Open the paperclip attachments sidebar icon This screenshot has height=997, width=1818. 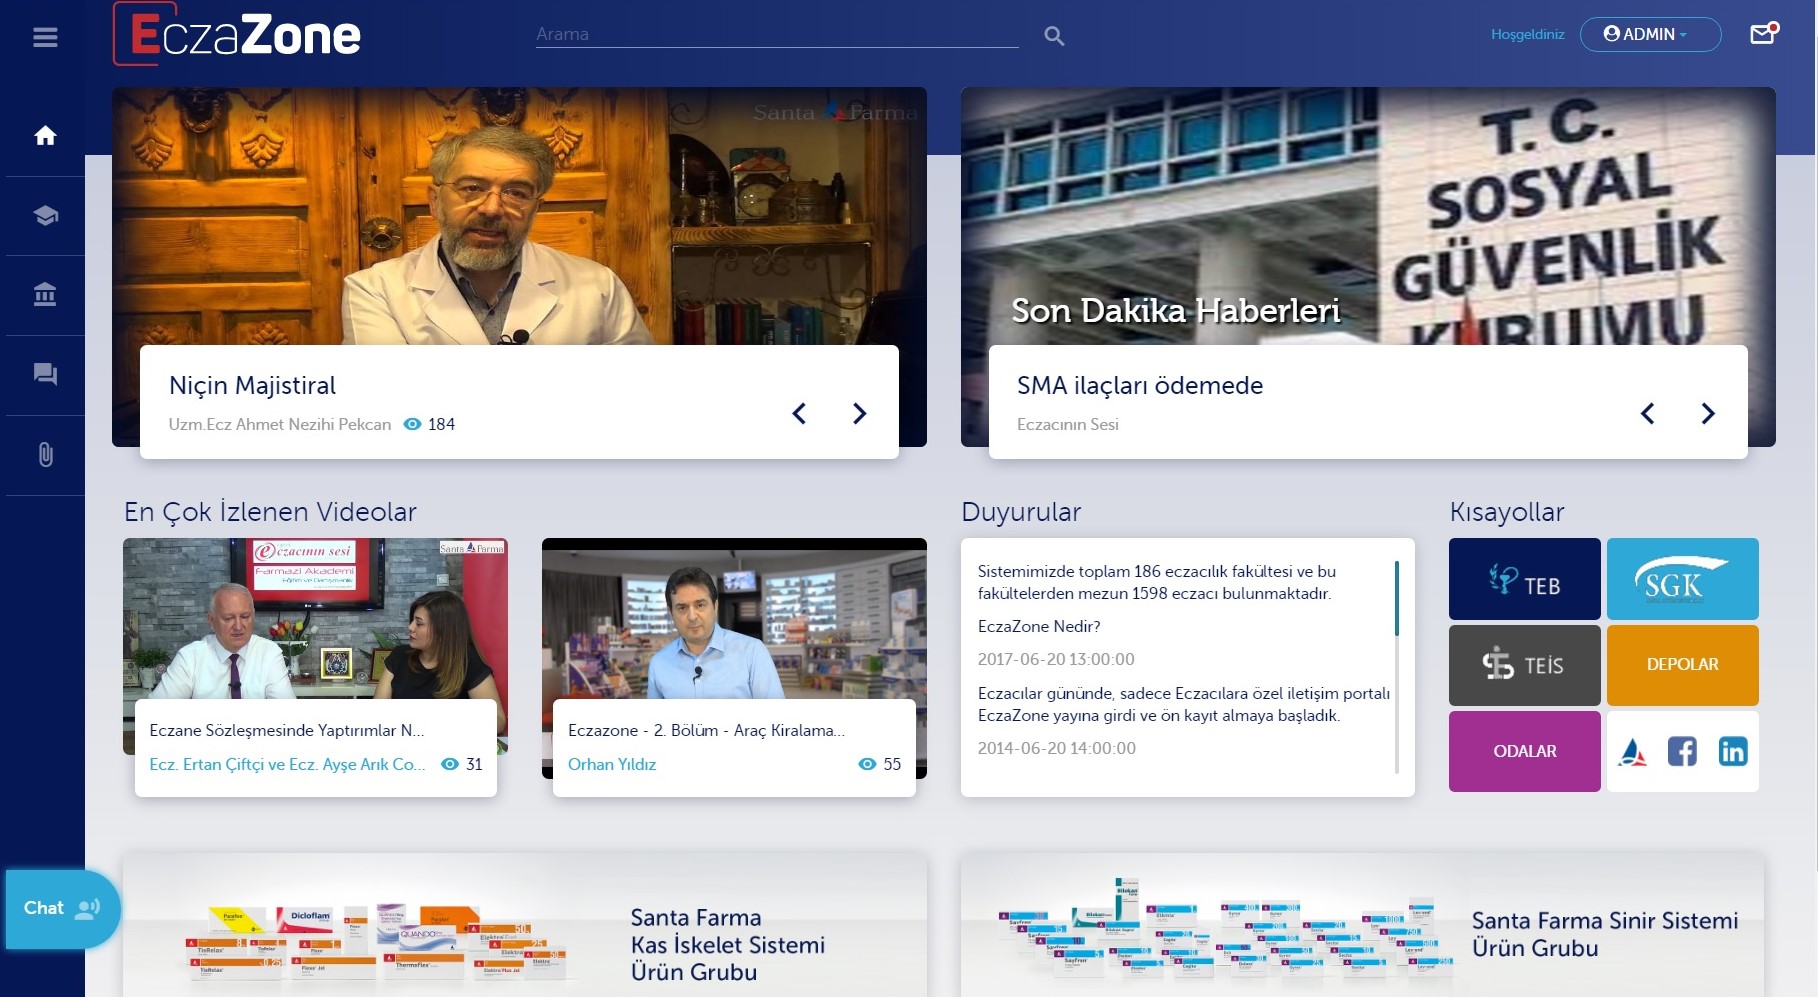(x=45, y=455)
